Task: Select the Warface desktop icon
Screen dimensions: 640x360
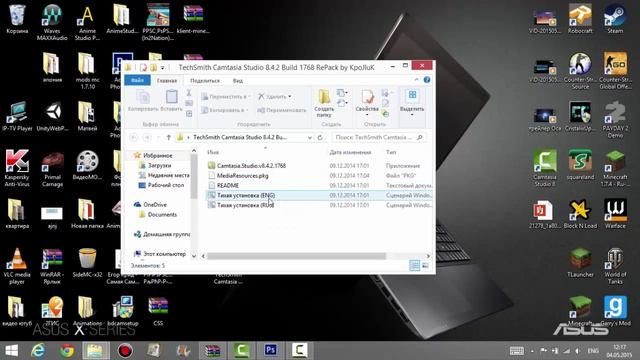Action: click(x=615, y=213)
